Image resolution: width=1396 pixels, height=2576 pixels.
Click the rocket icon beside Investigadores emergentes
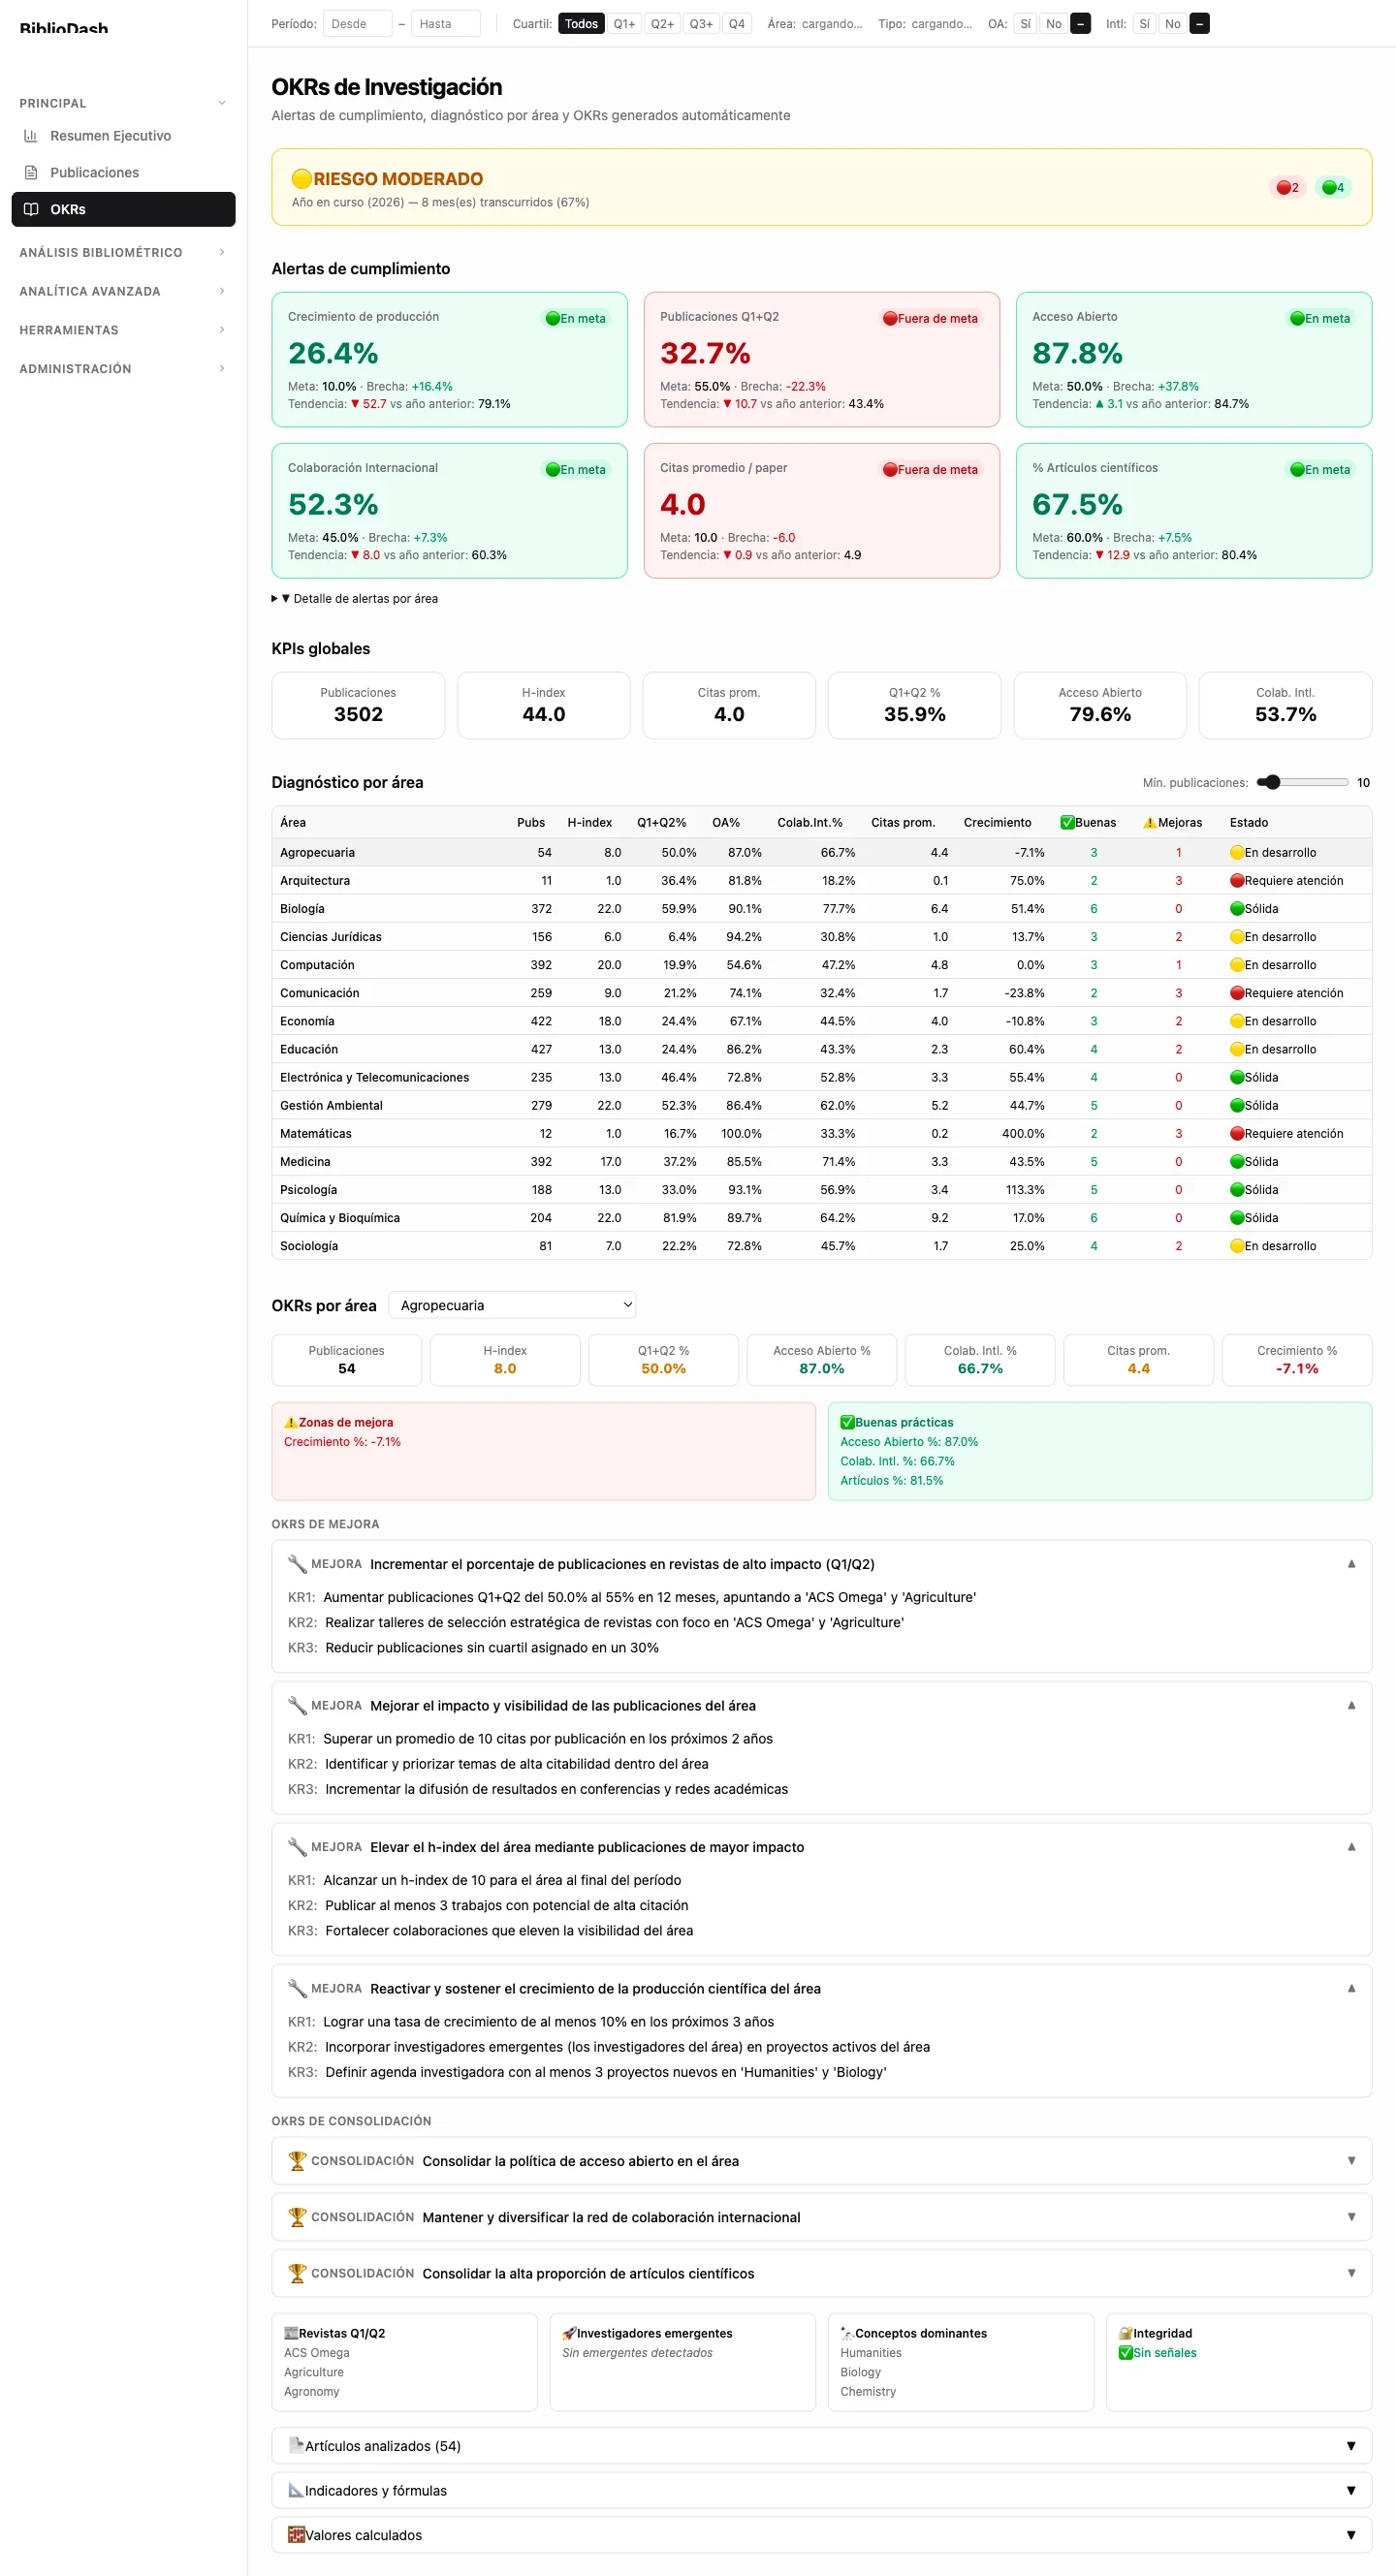tap(569, 2333)
